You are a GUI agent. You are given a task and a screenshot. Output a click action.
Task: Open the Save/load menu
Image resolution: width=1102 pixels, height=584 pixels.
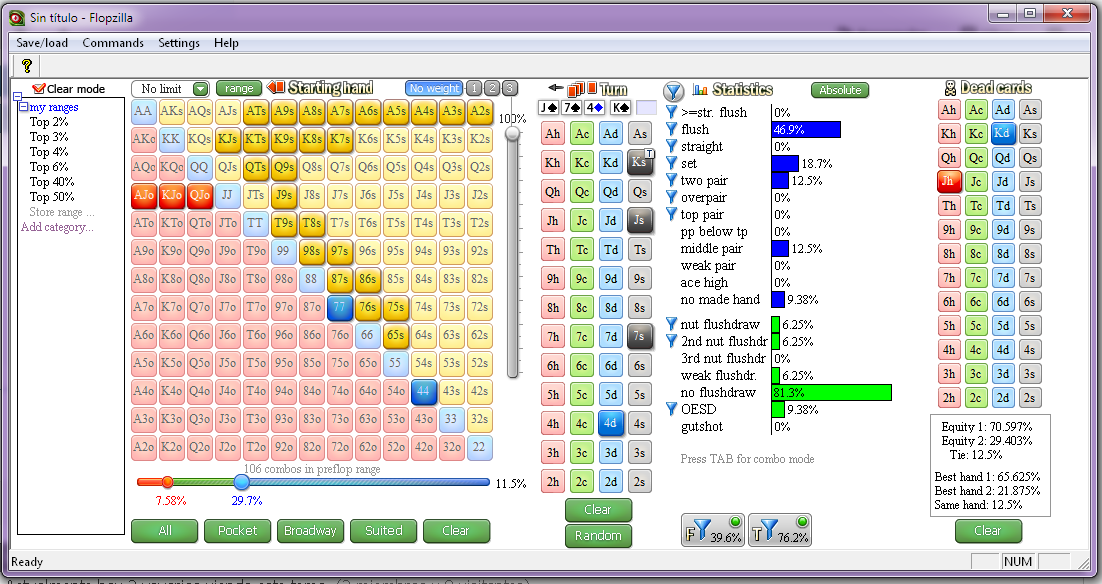(x=42, y=43)
